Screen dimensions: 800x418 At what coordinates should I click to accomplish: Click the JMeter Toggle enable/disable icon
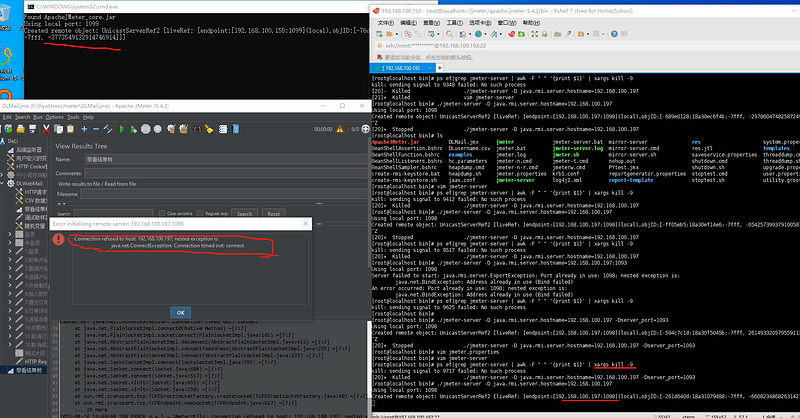click(108, 129)
